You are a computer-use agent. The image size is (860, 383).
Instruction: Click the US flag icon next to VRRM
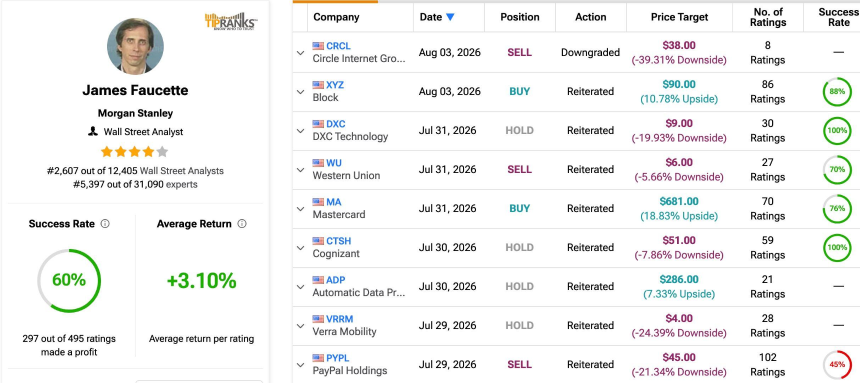point(318,319)
